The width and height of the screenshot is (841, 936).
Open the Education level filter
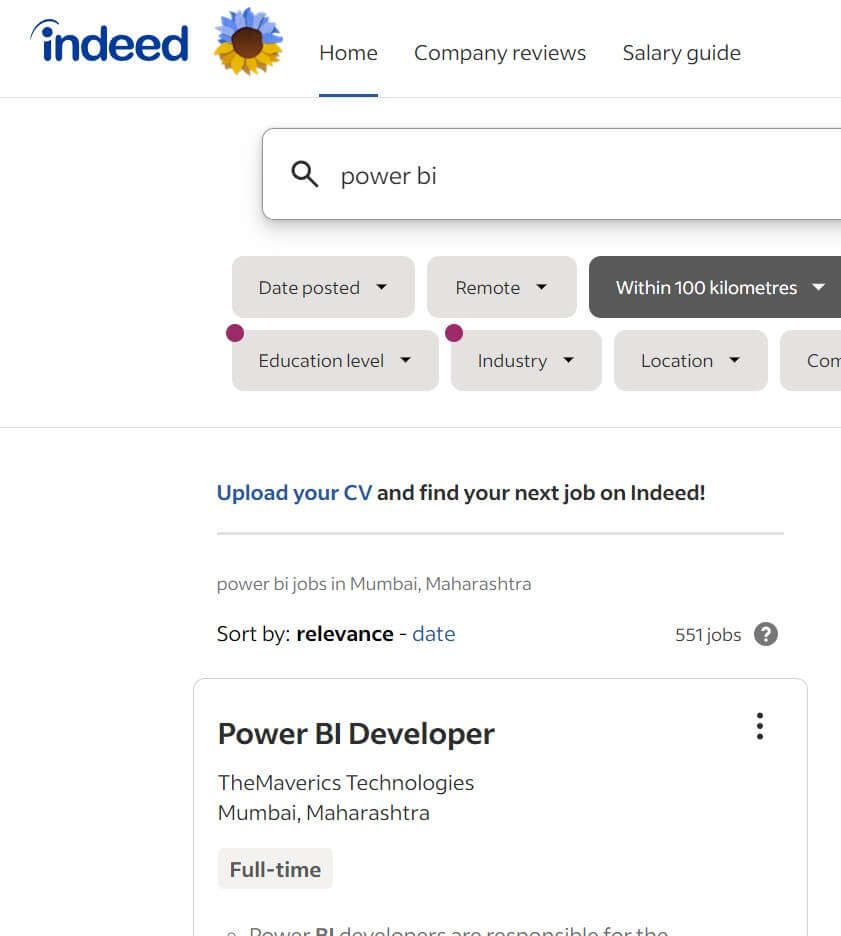click(x=334, y=360)
